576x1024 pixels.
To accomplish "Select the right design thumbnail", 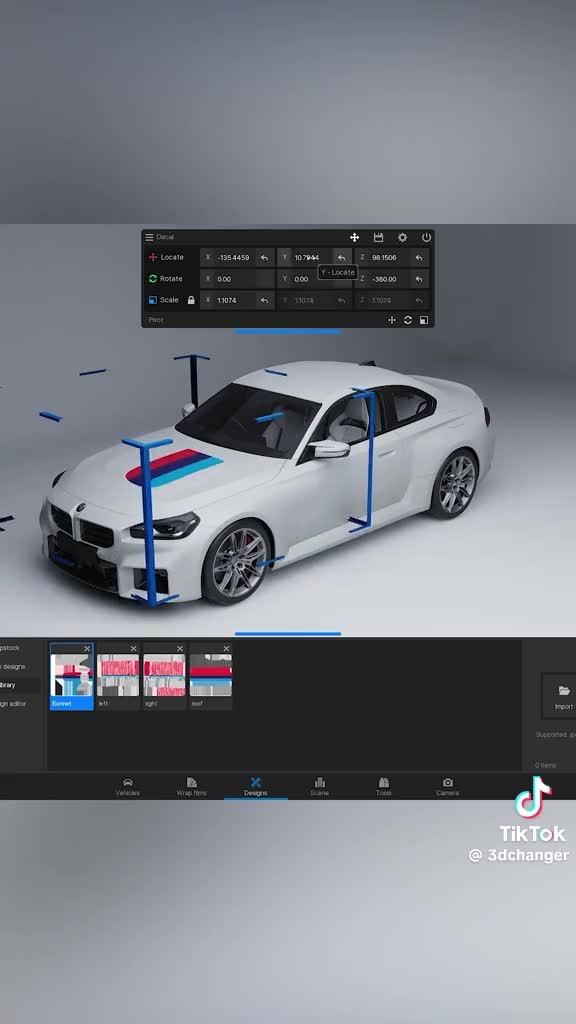I will click(165, 677).
